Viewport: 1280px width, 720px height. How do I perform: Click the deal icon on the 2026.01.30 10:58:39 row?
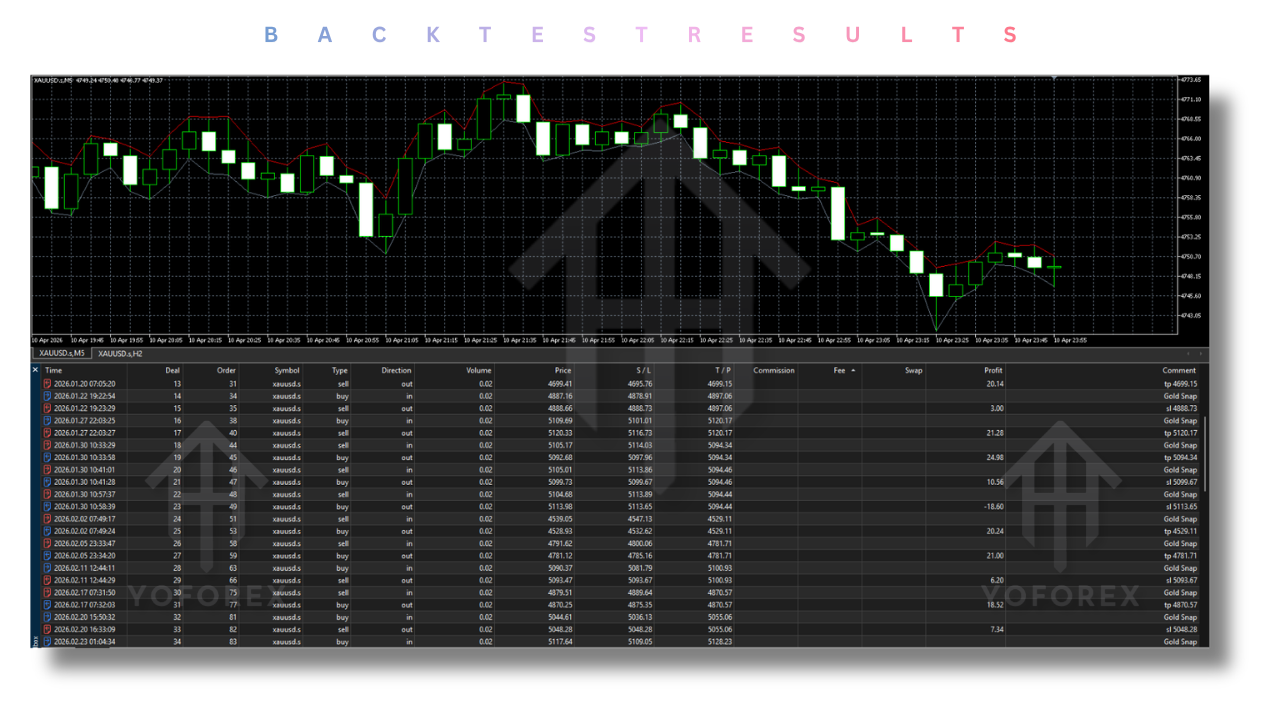(x=47, y=506)
